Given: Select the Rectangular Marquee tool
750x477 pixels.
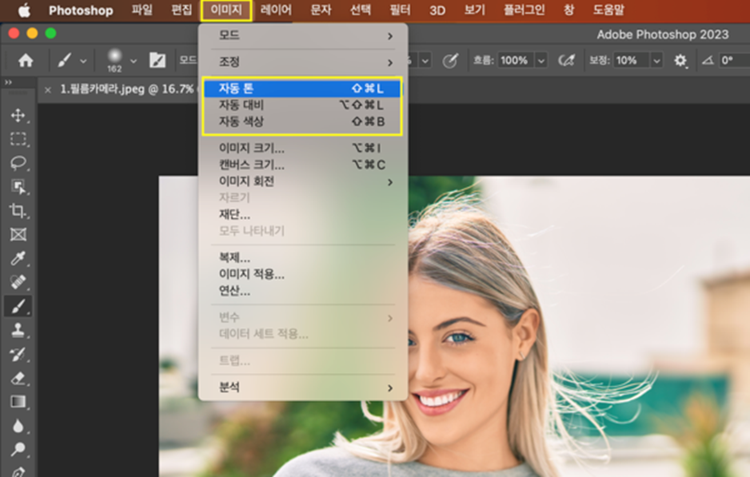Looking at the screenshot, I should point(18,139).
